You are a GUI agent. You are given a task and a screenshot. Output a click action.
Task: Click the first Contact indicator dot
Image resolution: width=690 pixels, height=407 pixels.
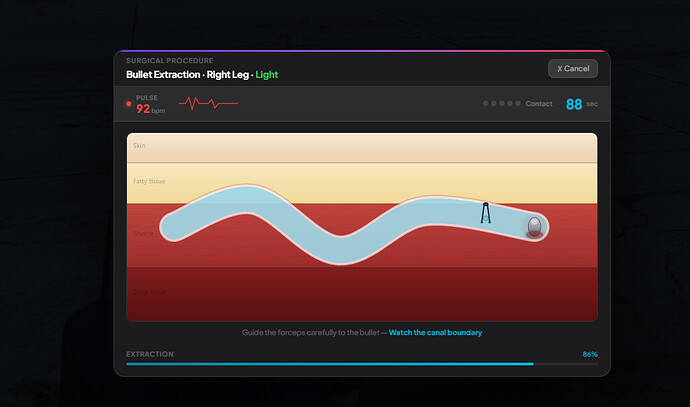486,103
